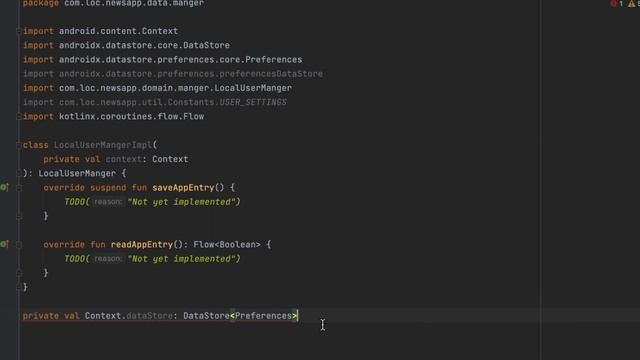Screen dimensions: 640x360
Task: Click the kotlinx.coroutines.flow.Flow import
Action: 131,117
